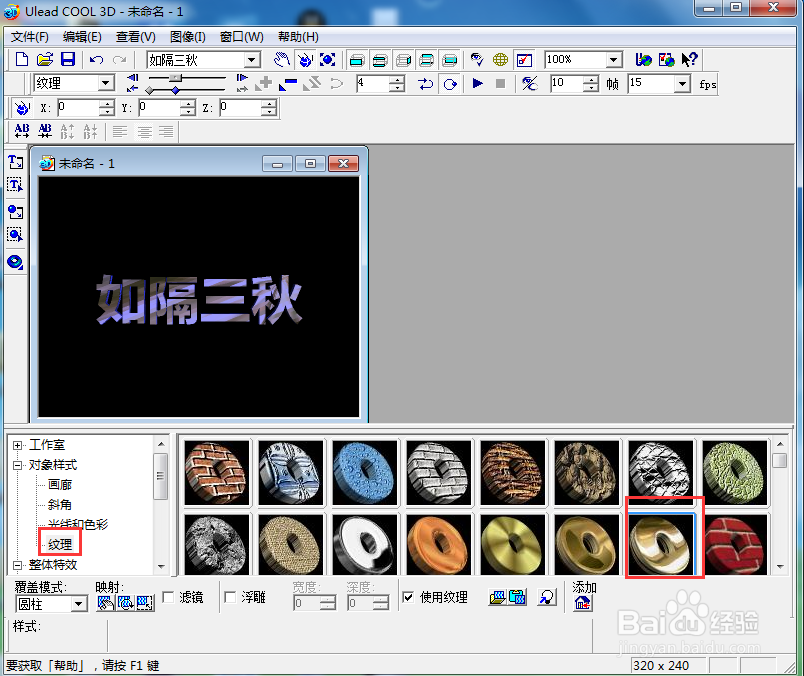
Task: Click the Add to EasyPalette home icon
Action: [x=582, y=603]
